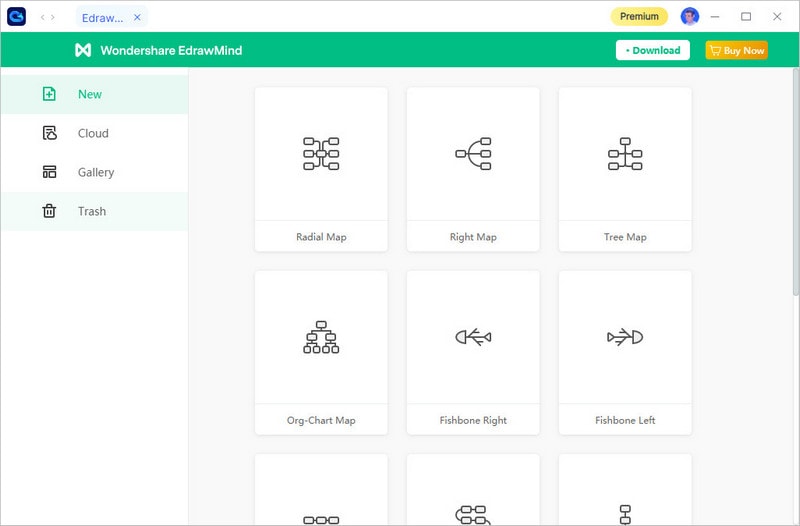Click the Fishbone Left label

625,420
